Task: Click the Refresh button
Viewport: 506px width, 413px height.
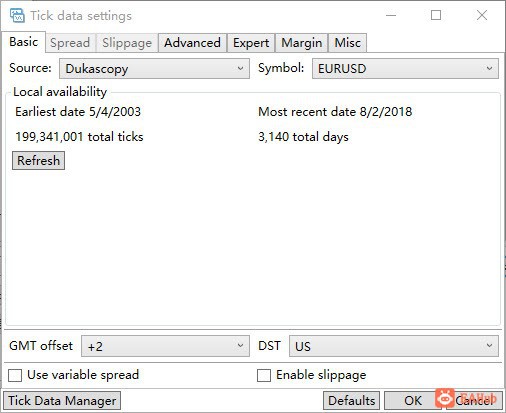Action: pyautogui.click(x=38, y=161)
